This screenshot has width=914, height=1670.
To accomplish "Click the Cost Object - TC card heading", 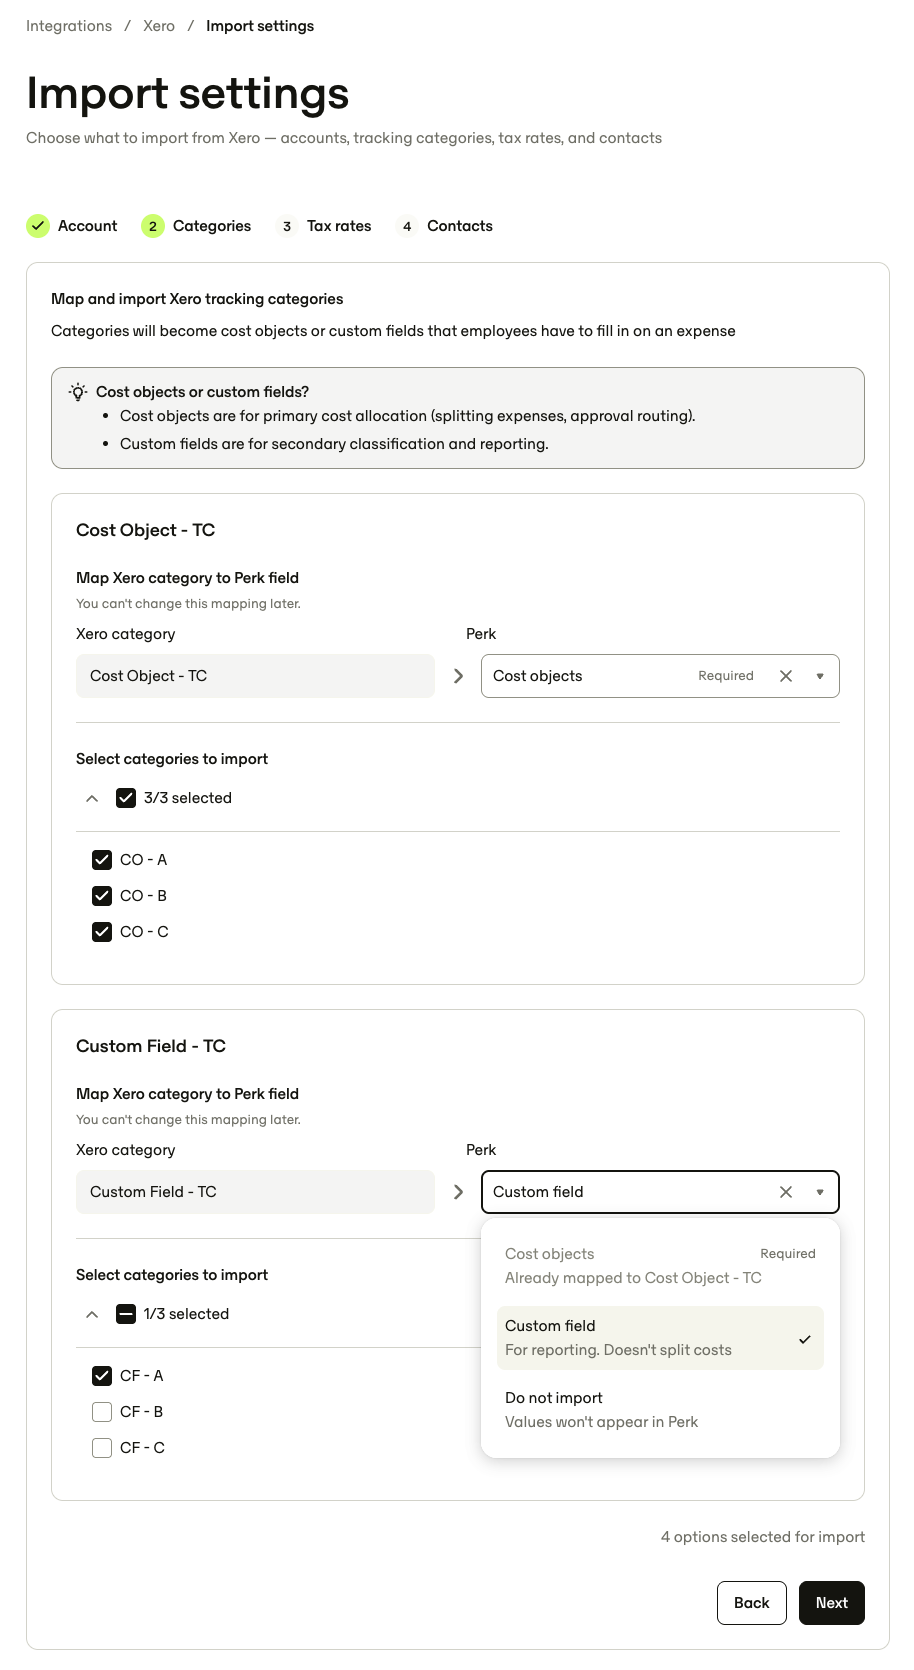I will pos(146,530).
